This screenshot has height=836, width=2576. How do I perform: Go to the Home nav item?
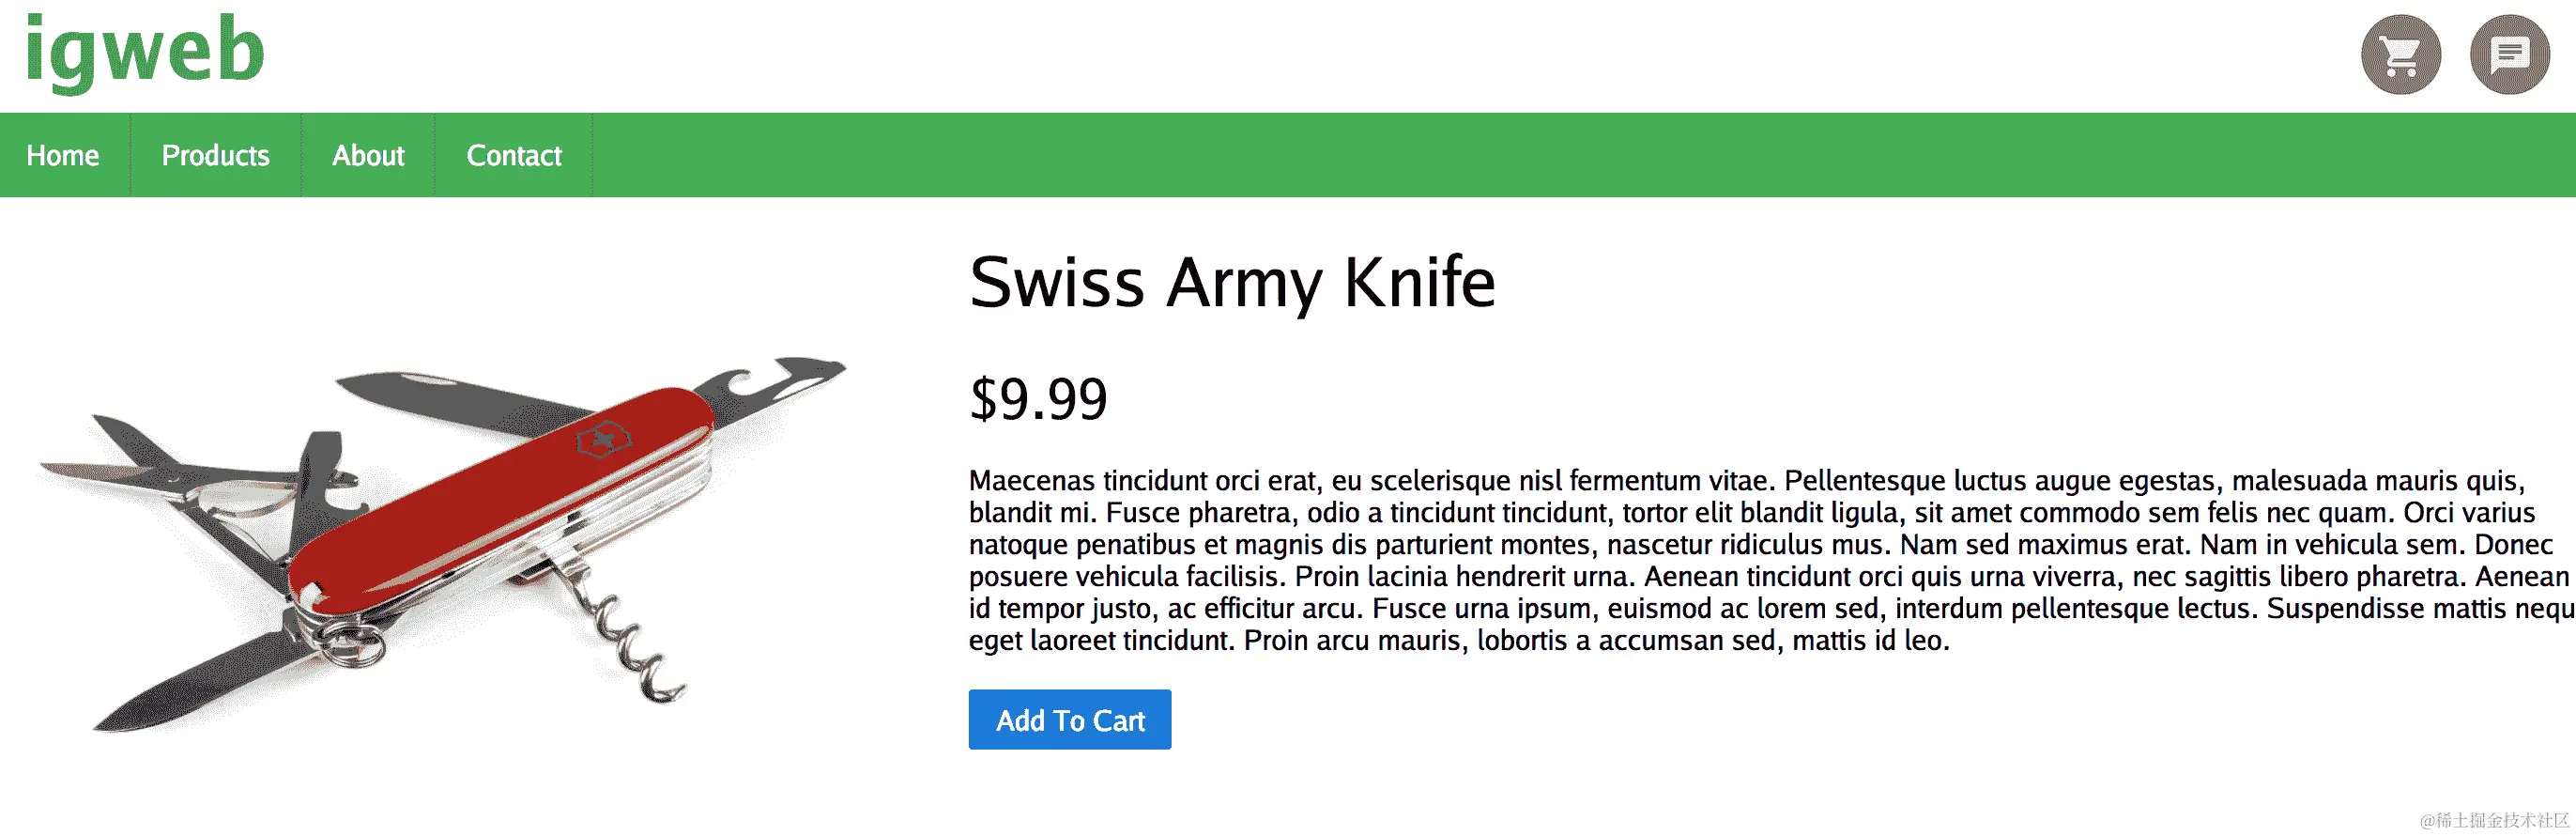click(x=63, y=156)
